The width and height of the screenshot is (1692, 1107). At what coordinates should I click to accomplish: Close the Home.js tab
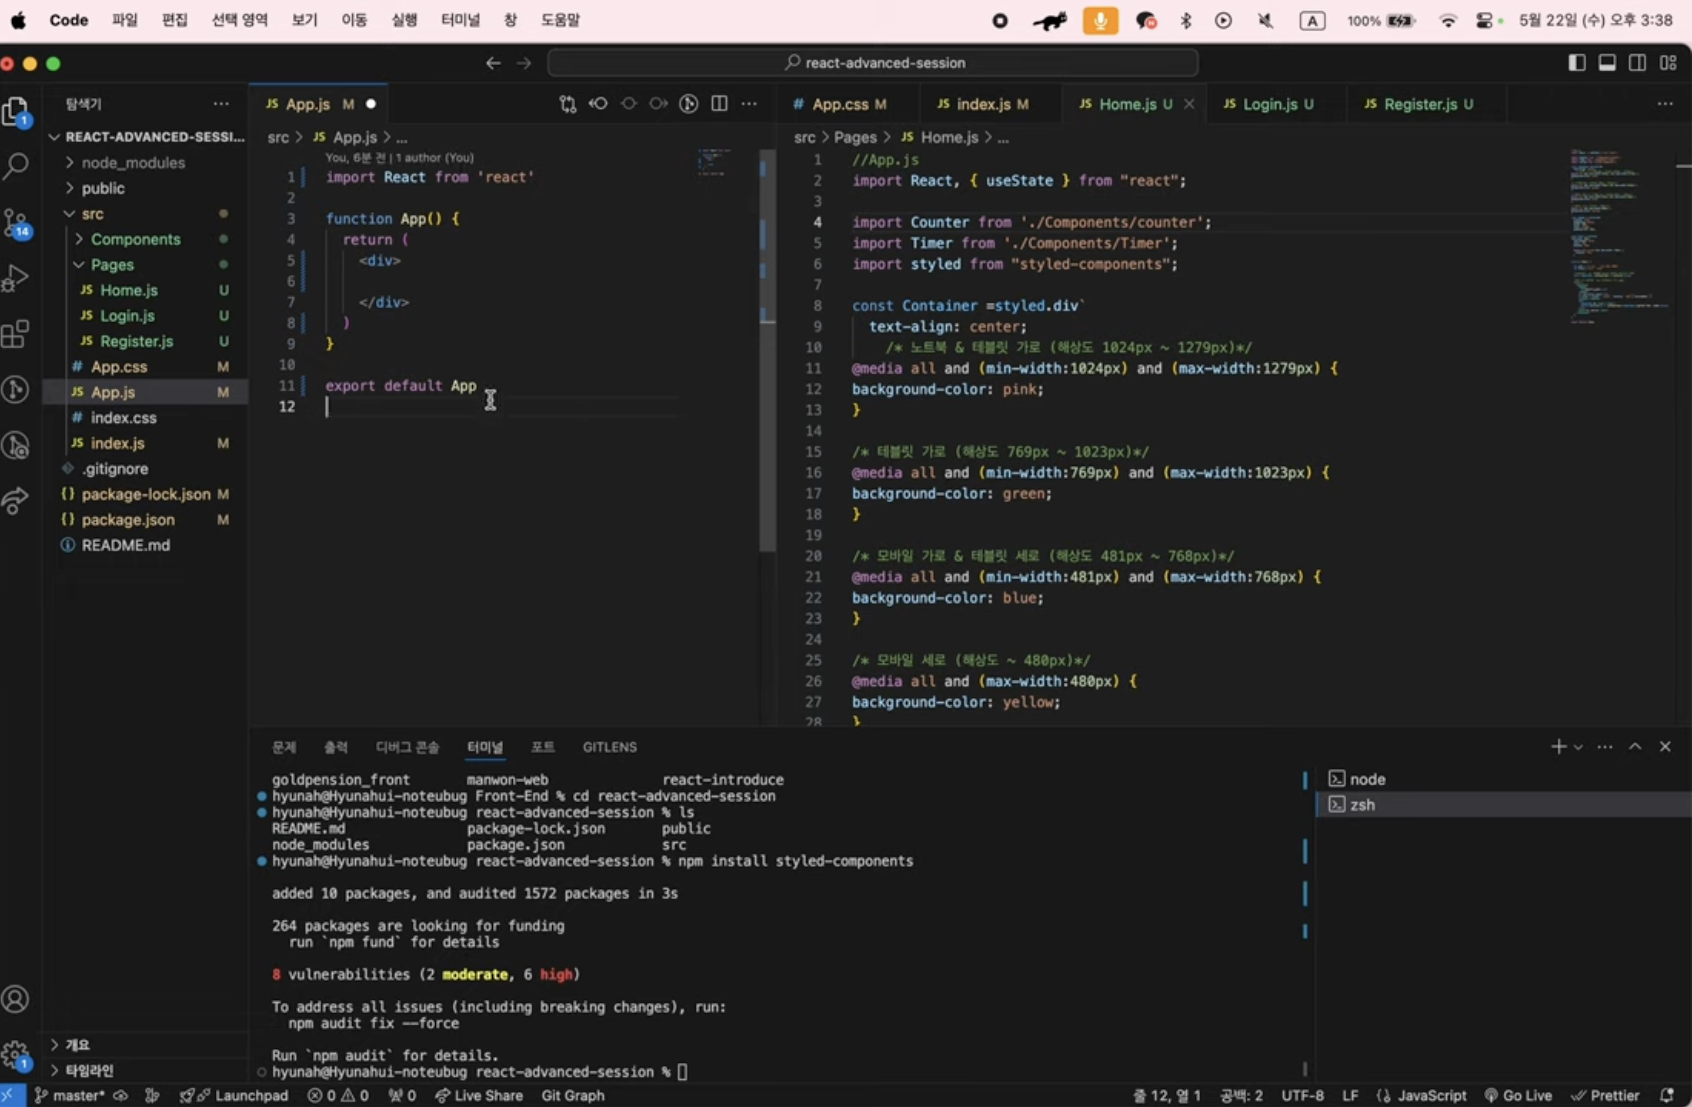click(x=1189, y=104)
